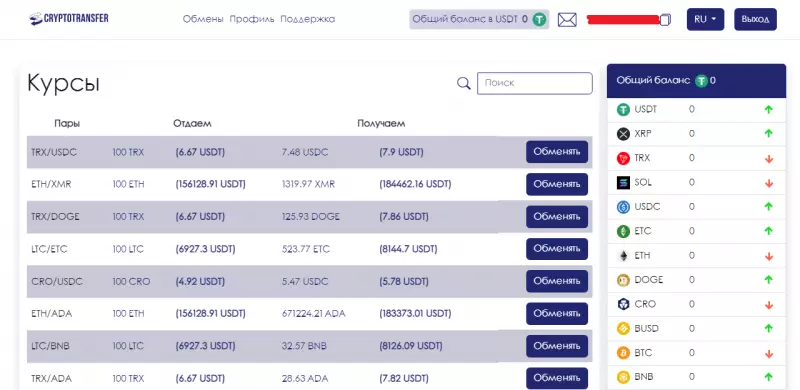Screen dimensions: 800x390
Task: Click Обменять for the CRO/USDC pair
Action: [557, 281]
